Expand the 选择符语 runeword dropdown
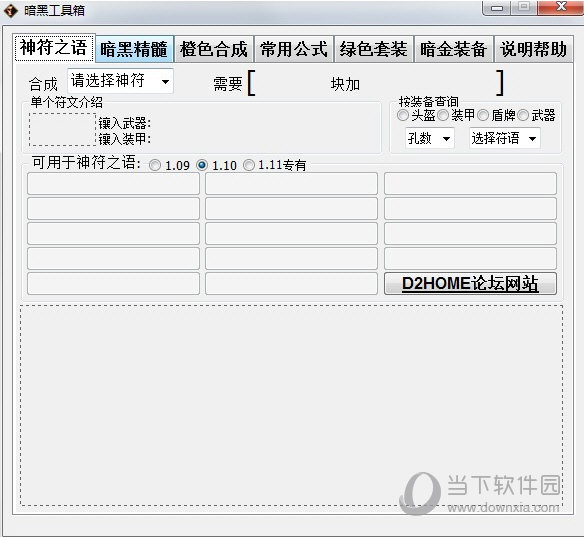The height and width of the screenshot is (537, 584). (505, 139)
